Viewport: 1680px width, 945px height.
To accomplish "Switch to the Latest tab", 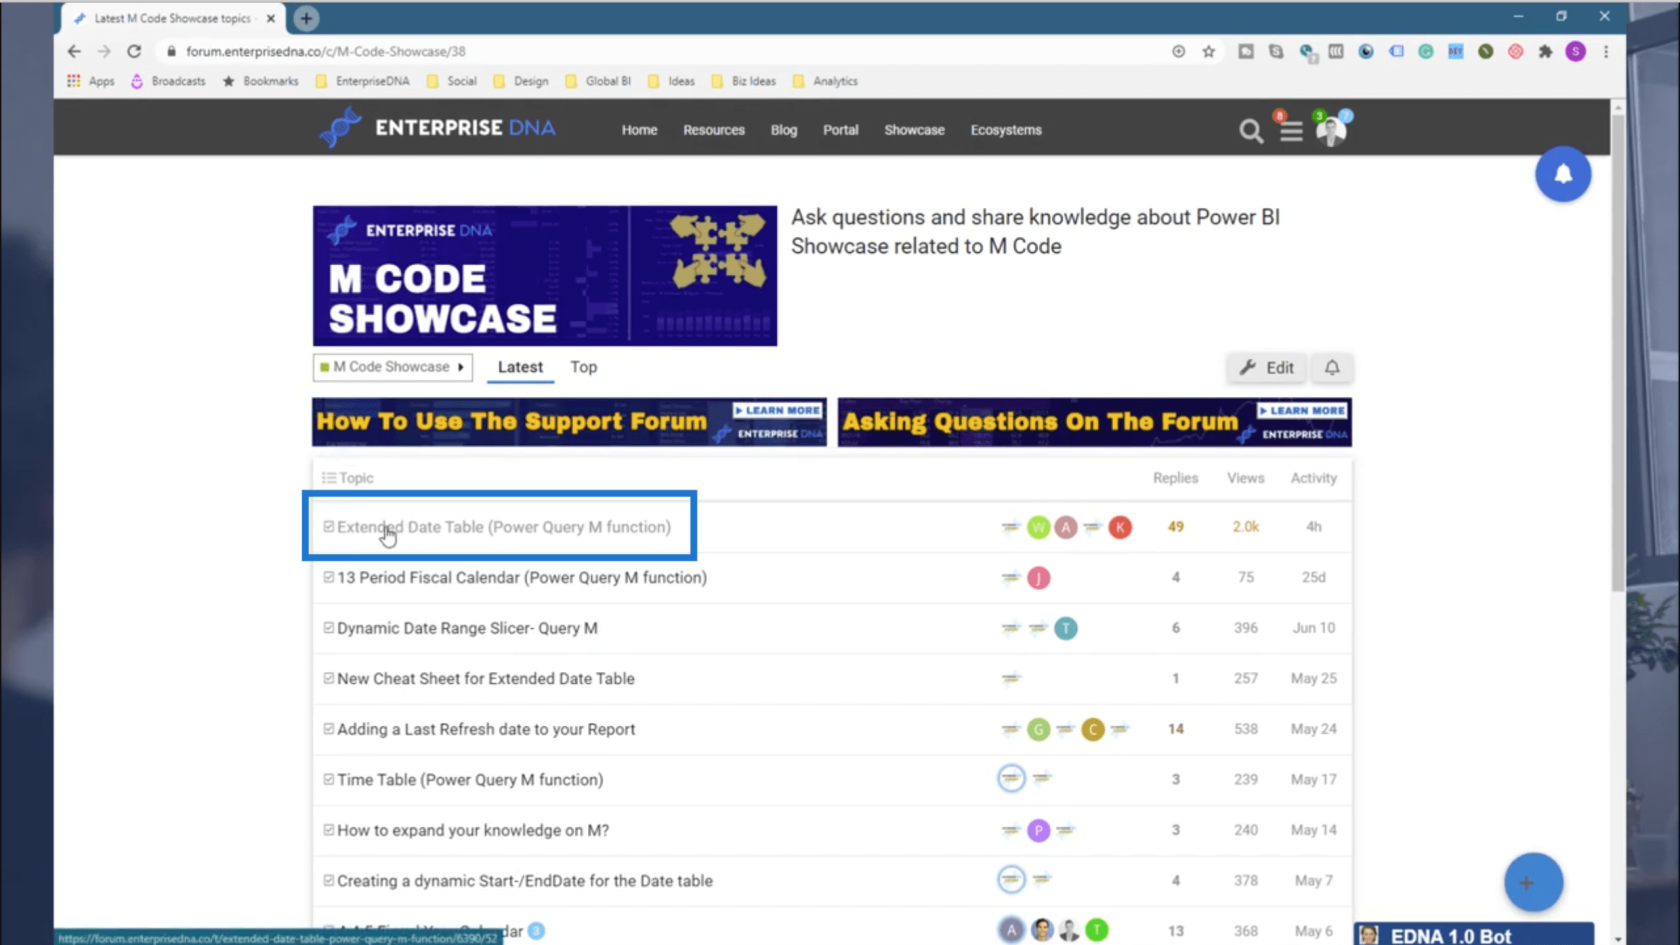I will (x=520, y=367).
